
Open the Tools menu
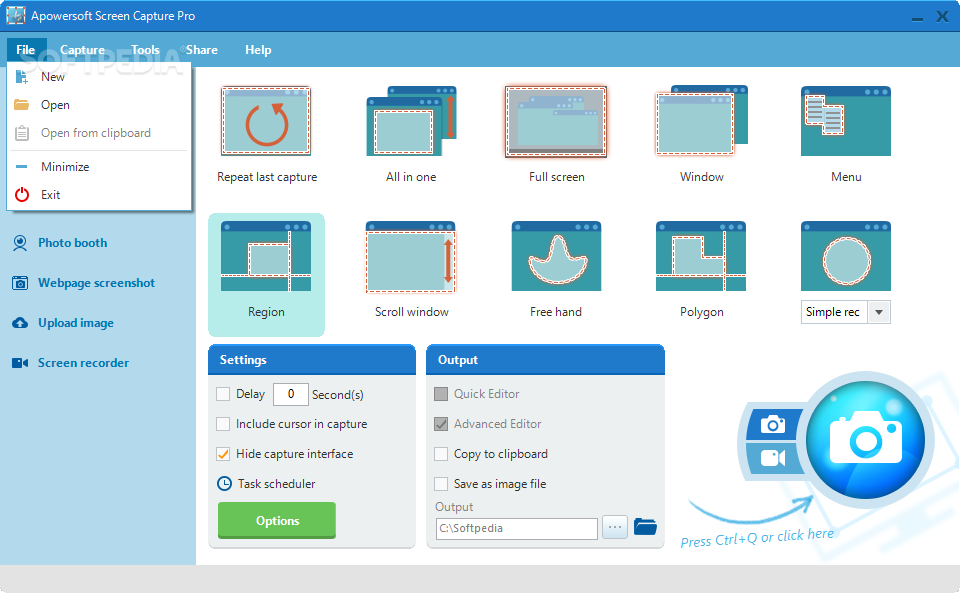tap(145, 50)
